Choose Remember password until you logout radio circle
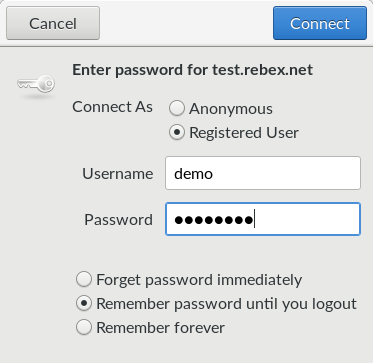Screen dimensions: 373x363 click(x=84, y=303)
